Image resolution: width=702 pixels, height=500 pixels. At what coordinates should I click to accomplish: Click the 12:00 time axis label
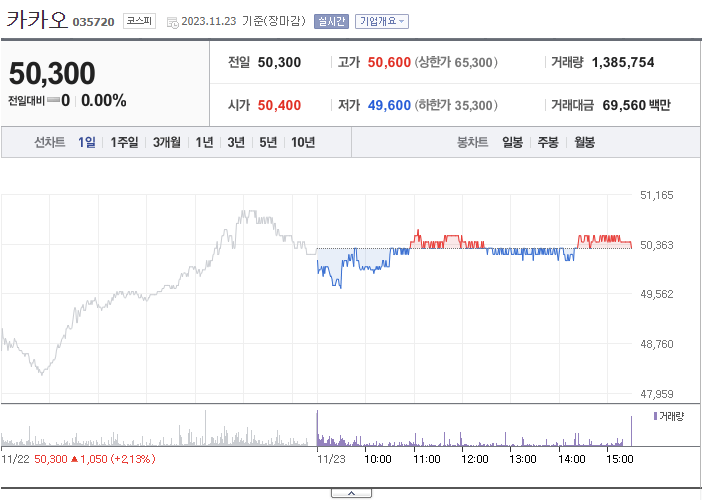click(x=475, y=459)
